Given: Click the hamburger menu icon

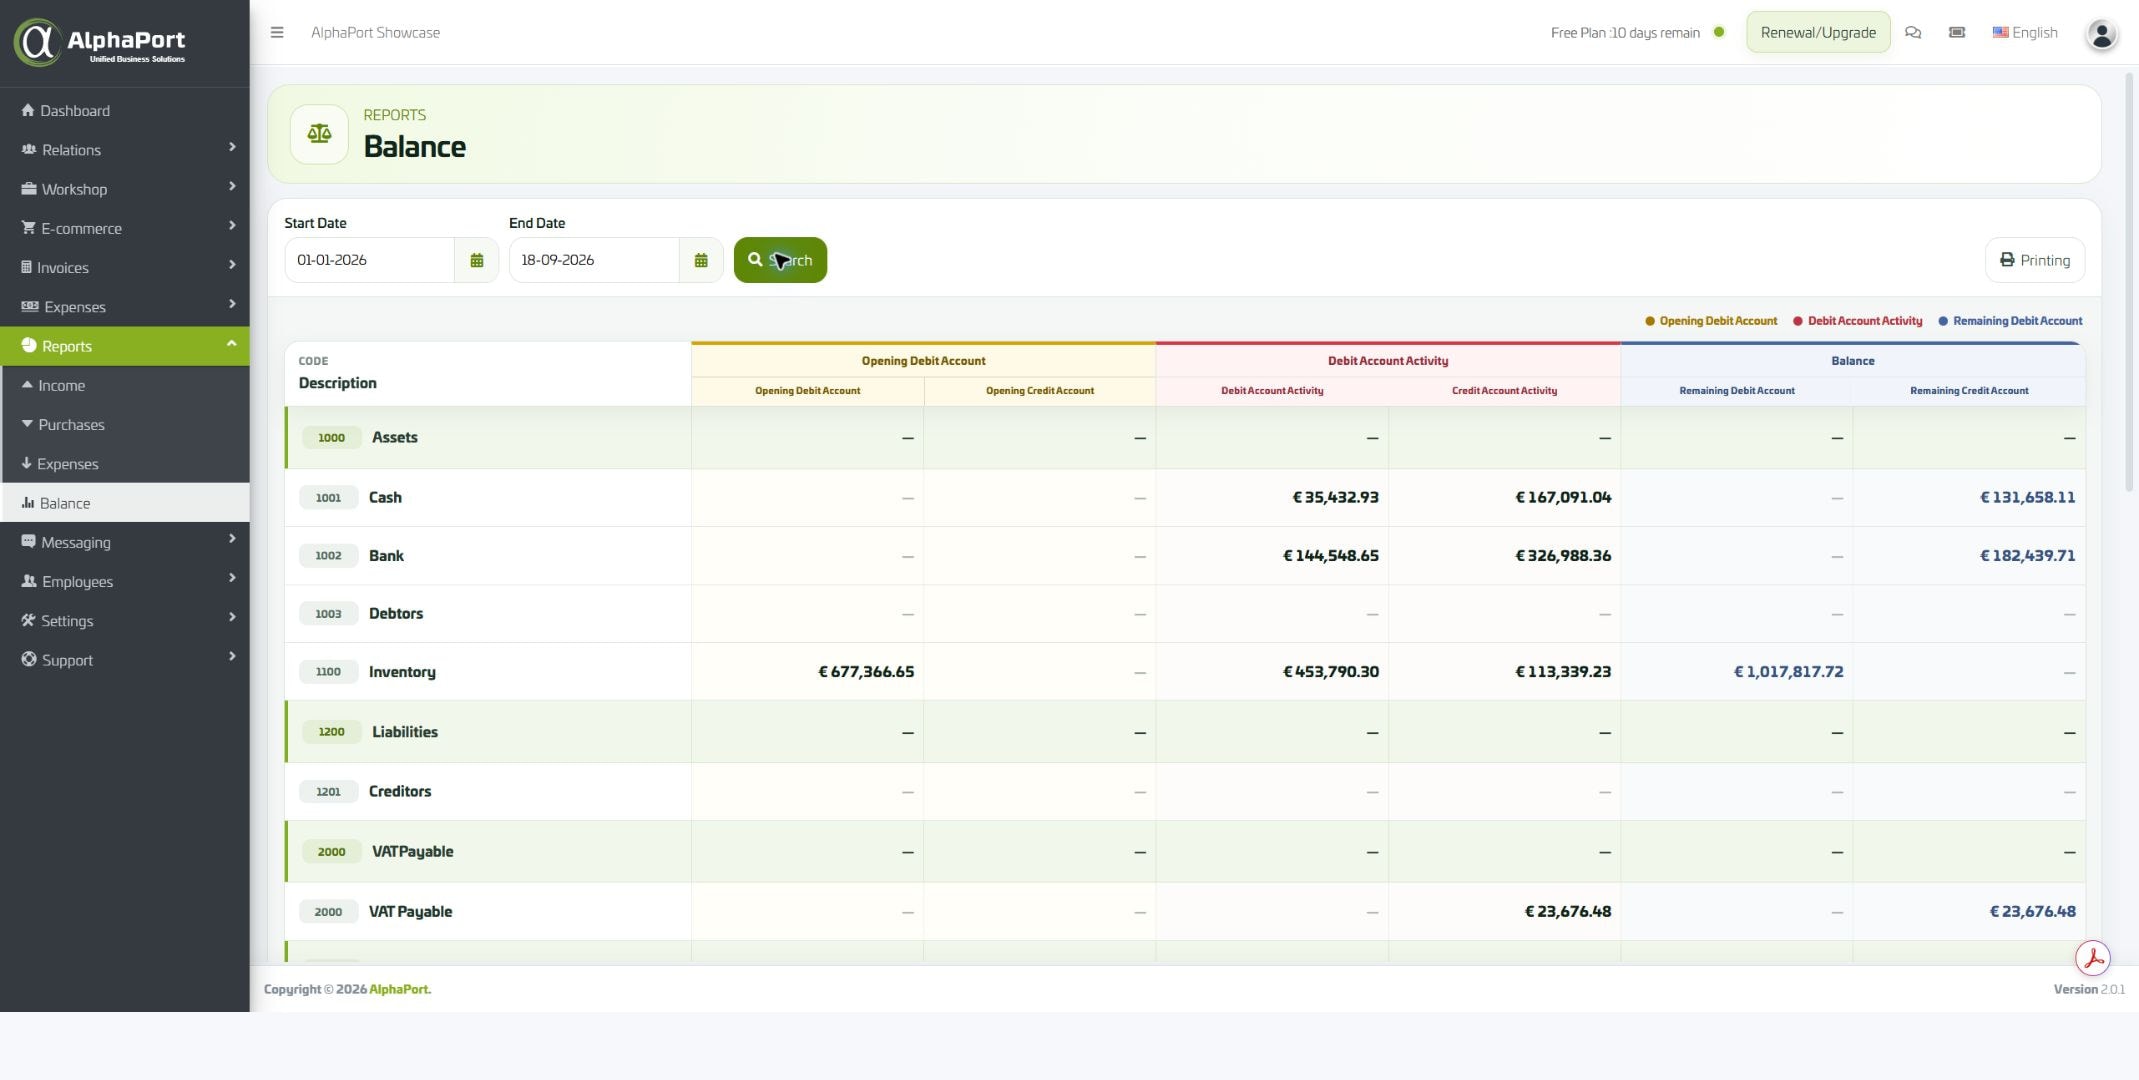Looking at the screenshot, I should coord(277,32).
